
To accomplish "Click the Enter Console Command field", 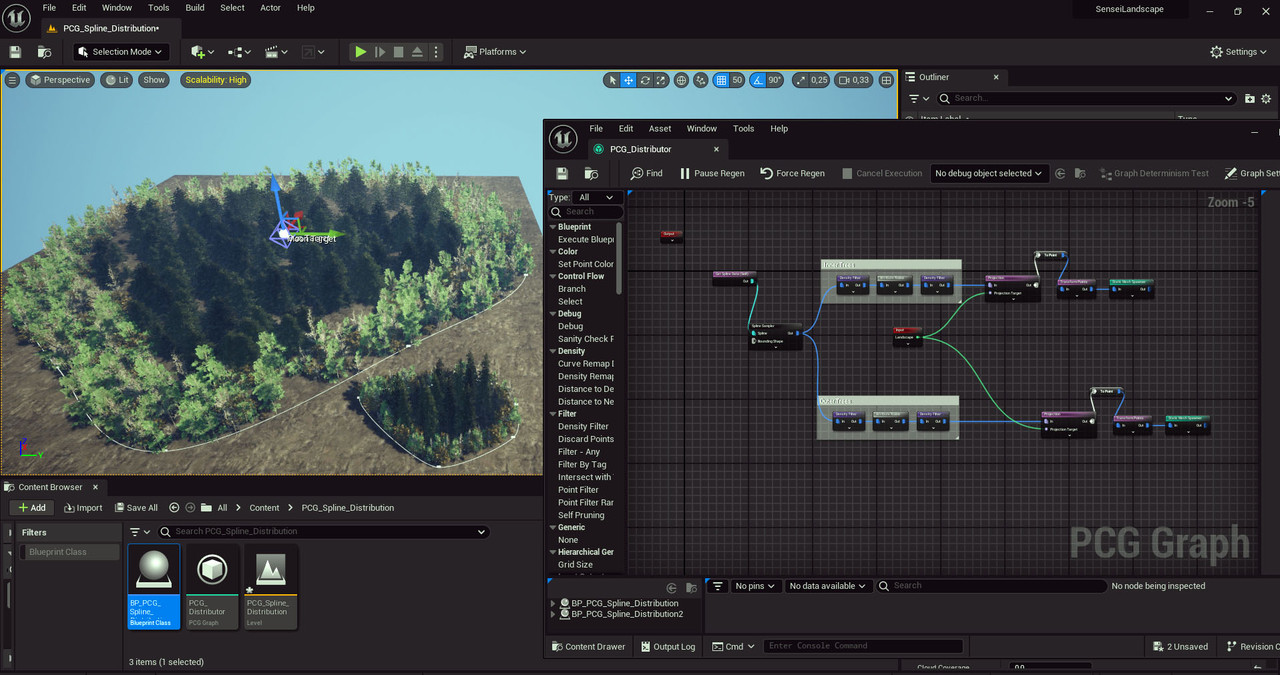I will [x=862, y=646].
